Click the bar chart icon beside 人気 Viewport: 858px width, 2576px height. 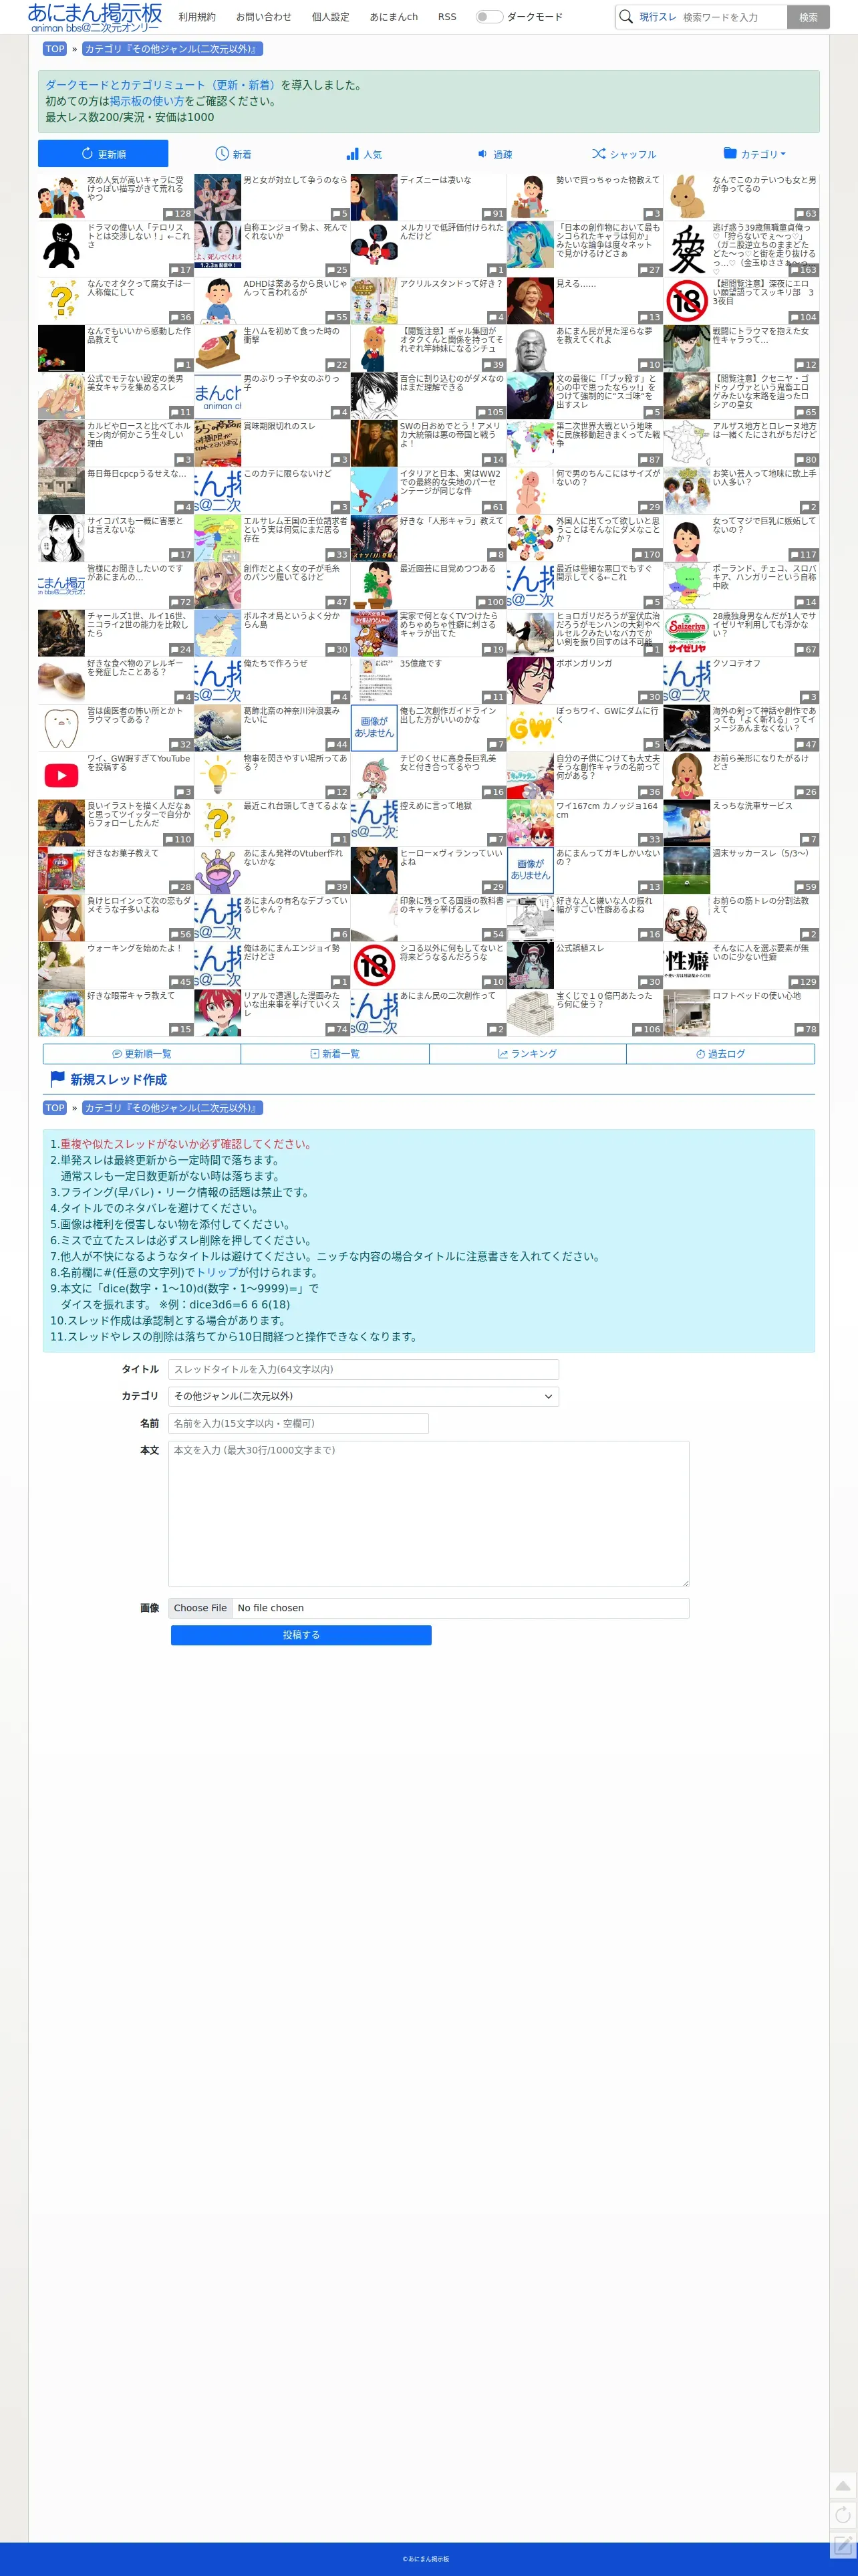(352, 154)
